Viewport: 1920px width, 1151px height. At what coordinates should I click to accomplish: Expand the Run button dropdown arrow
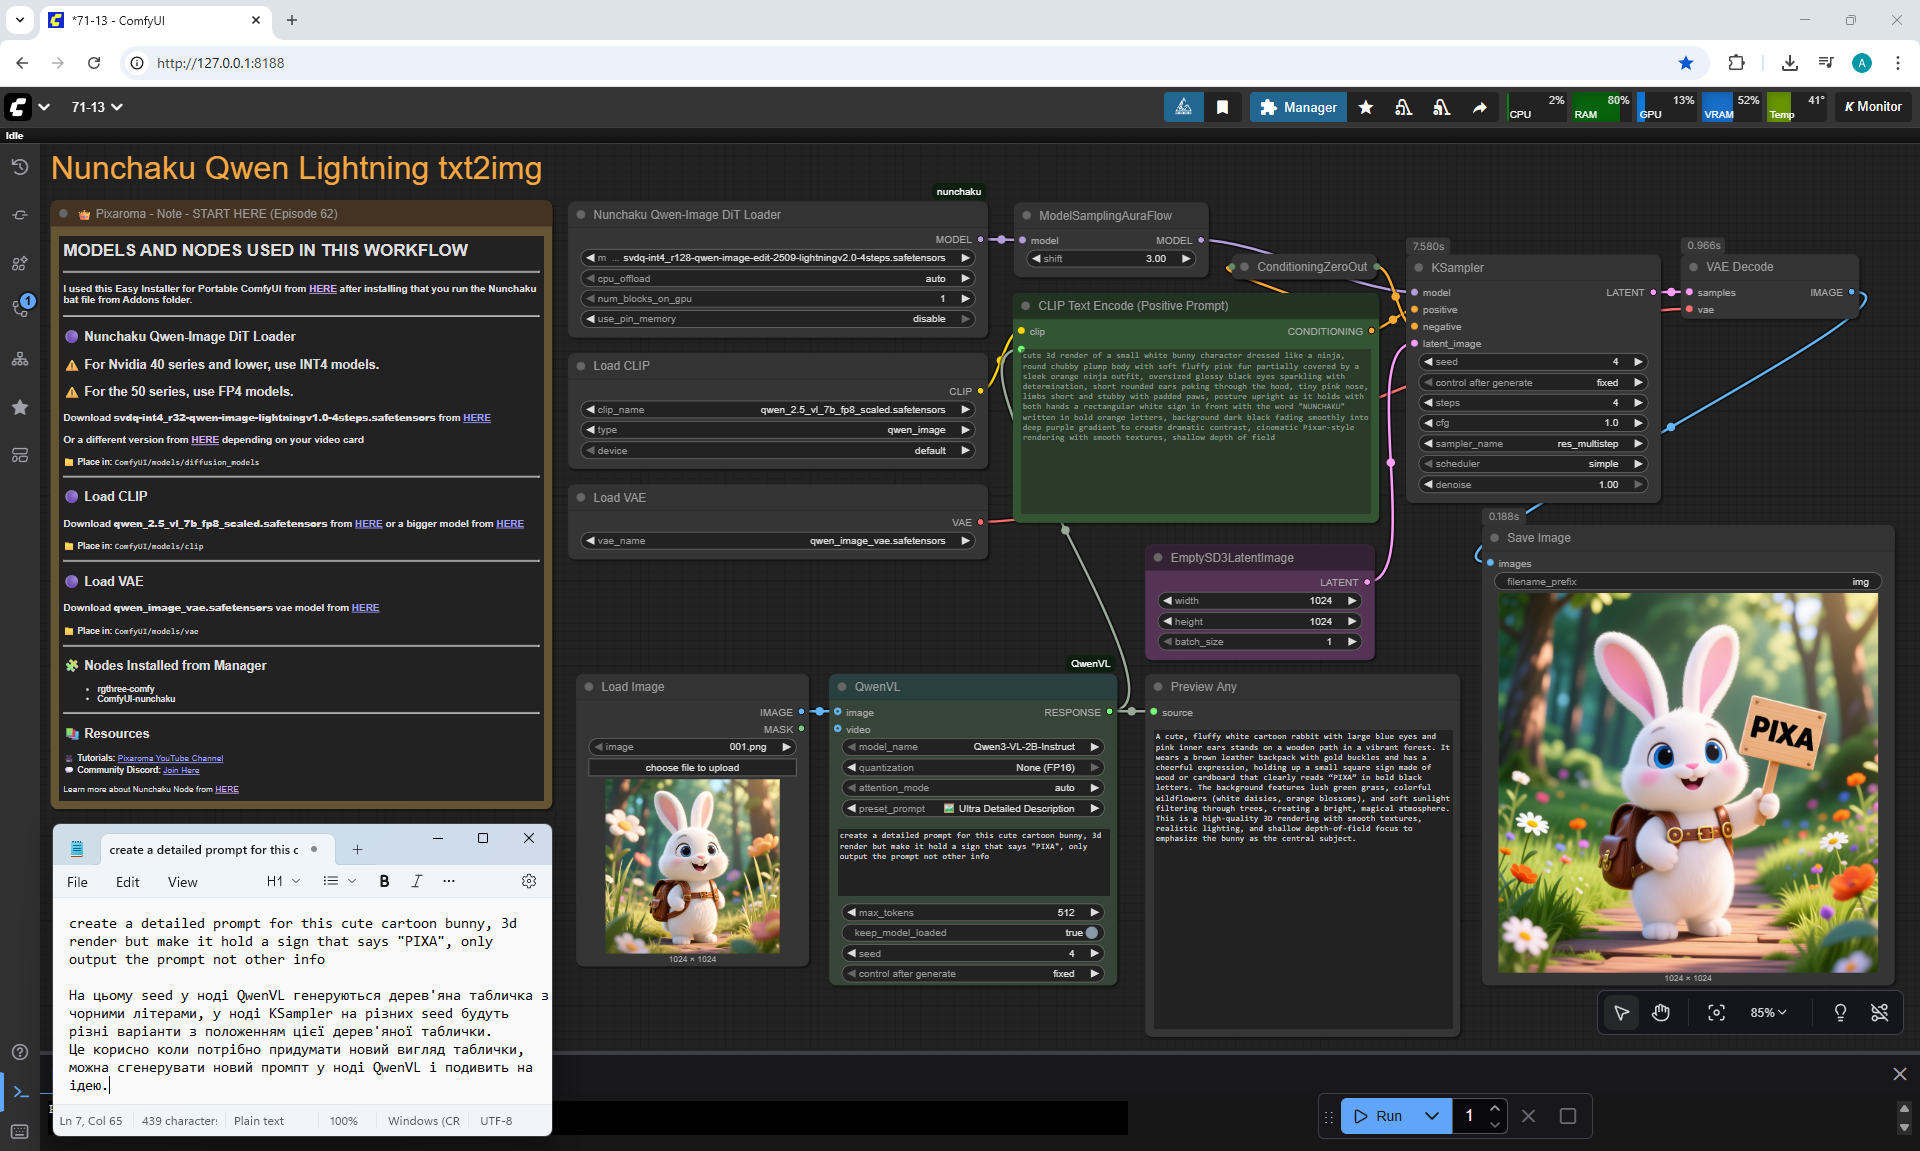[x=1432, y=1116]
